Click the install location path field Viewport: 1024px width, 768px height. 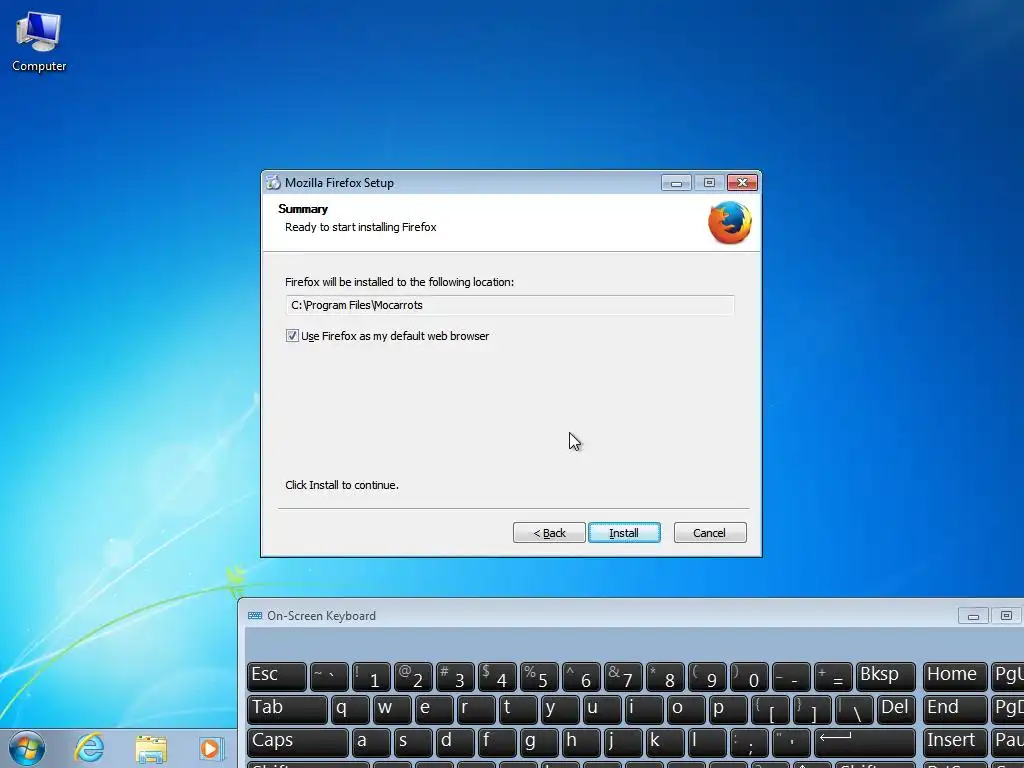coord(510,305)
